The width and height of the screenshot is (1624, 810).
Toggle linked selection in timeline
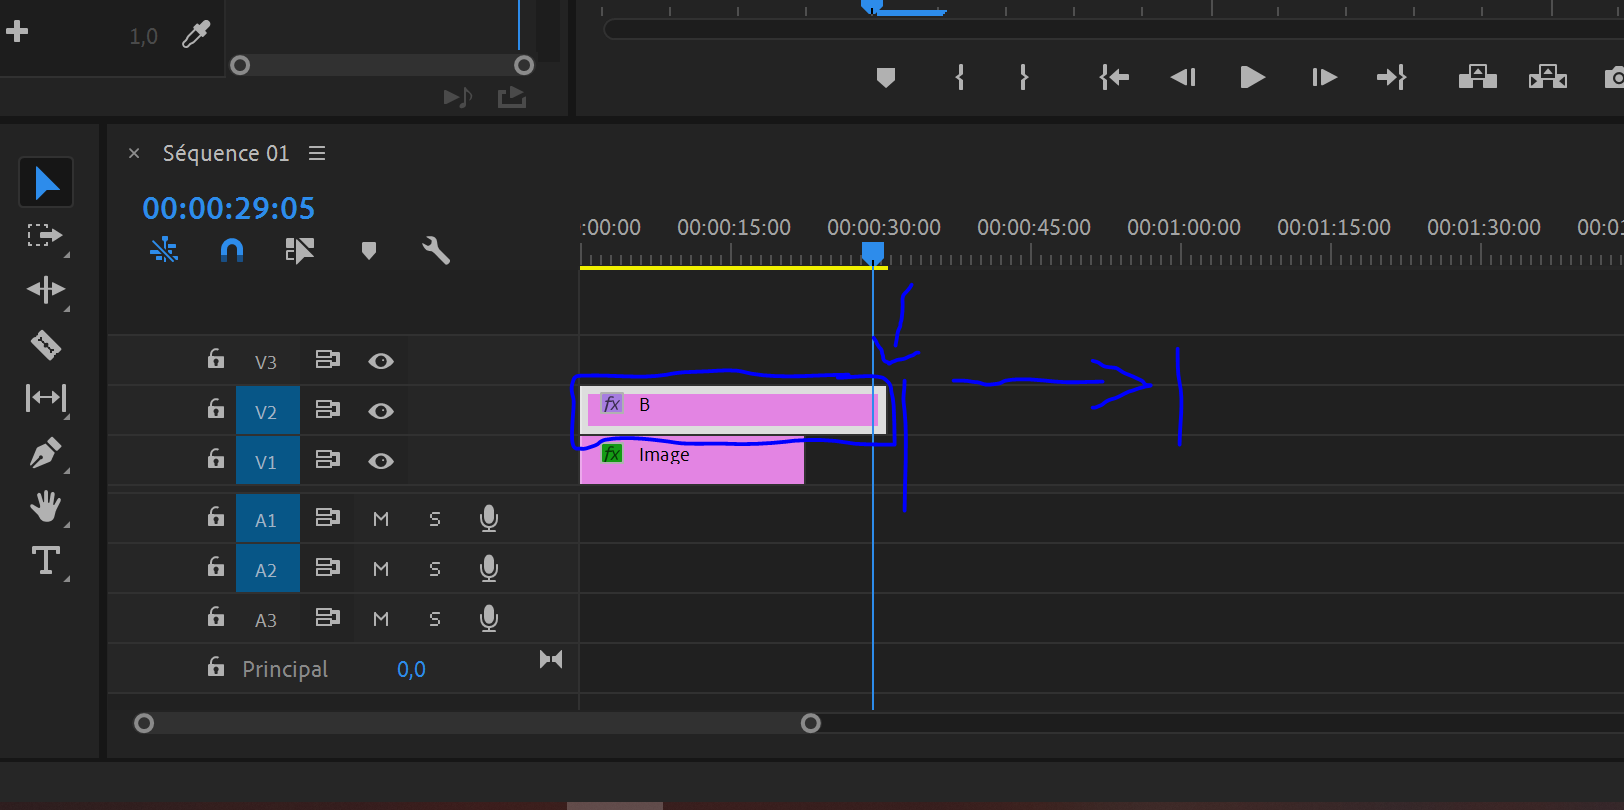(300, 250)
